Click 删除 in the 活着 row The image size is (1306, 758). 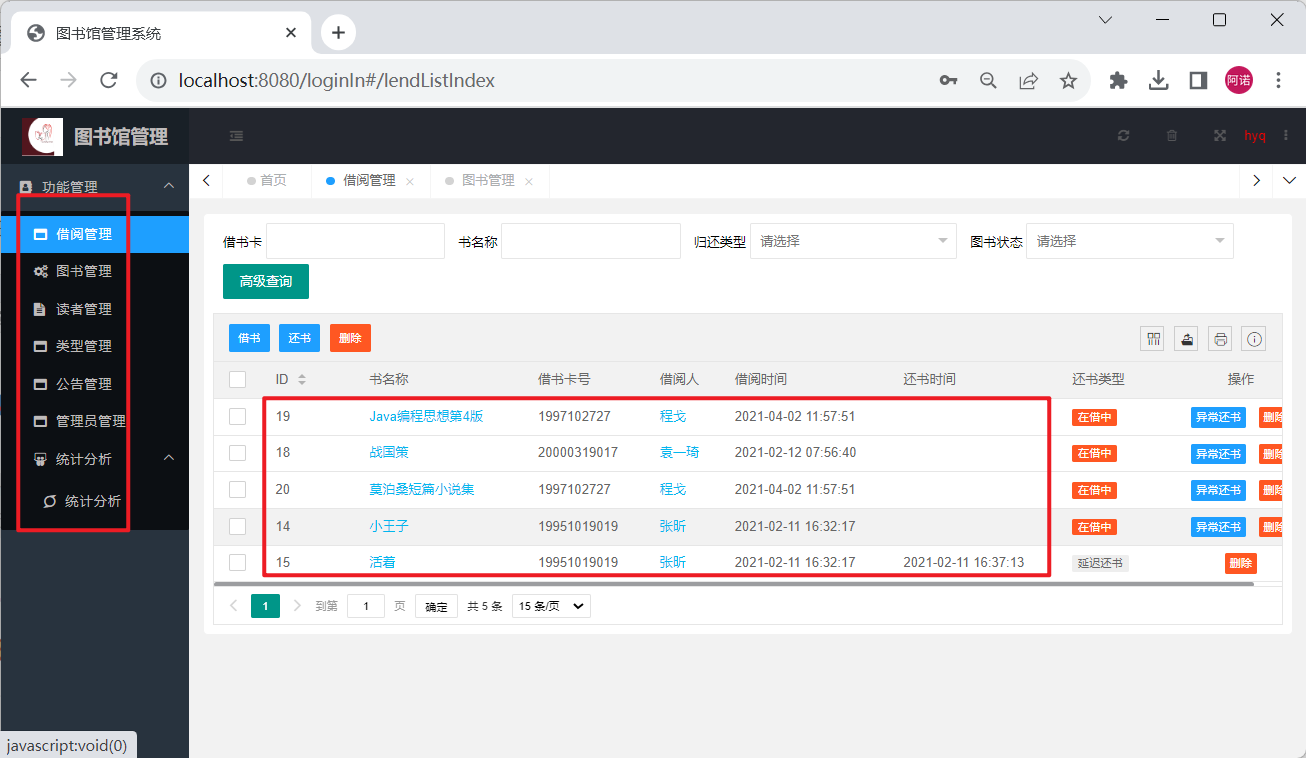1241,563
